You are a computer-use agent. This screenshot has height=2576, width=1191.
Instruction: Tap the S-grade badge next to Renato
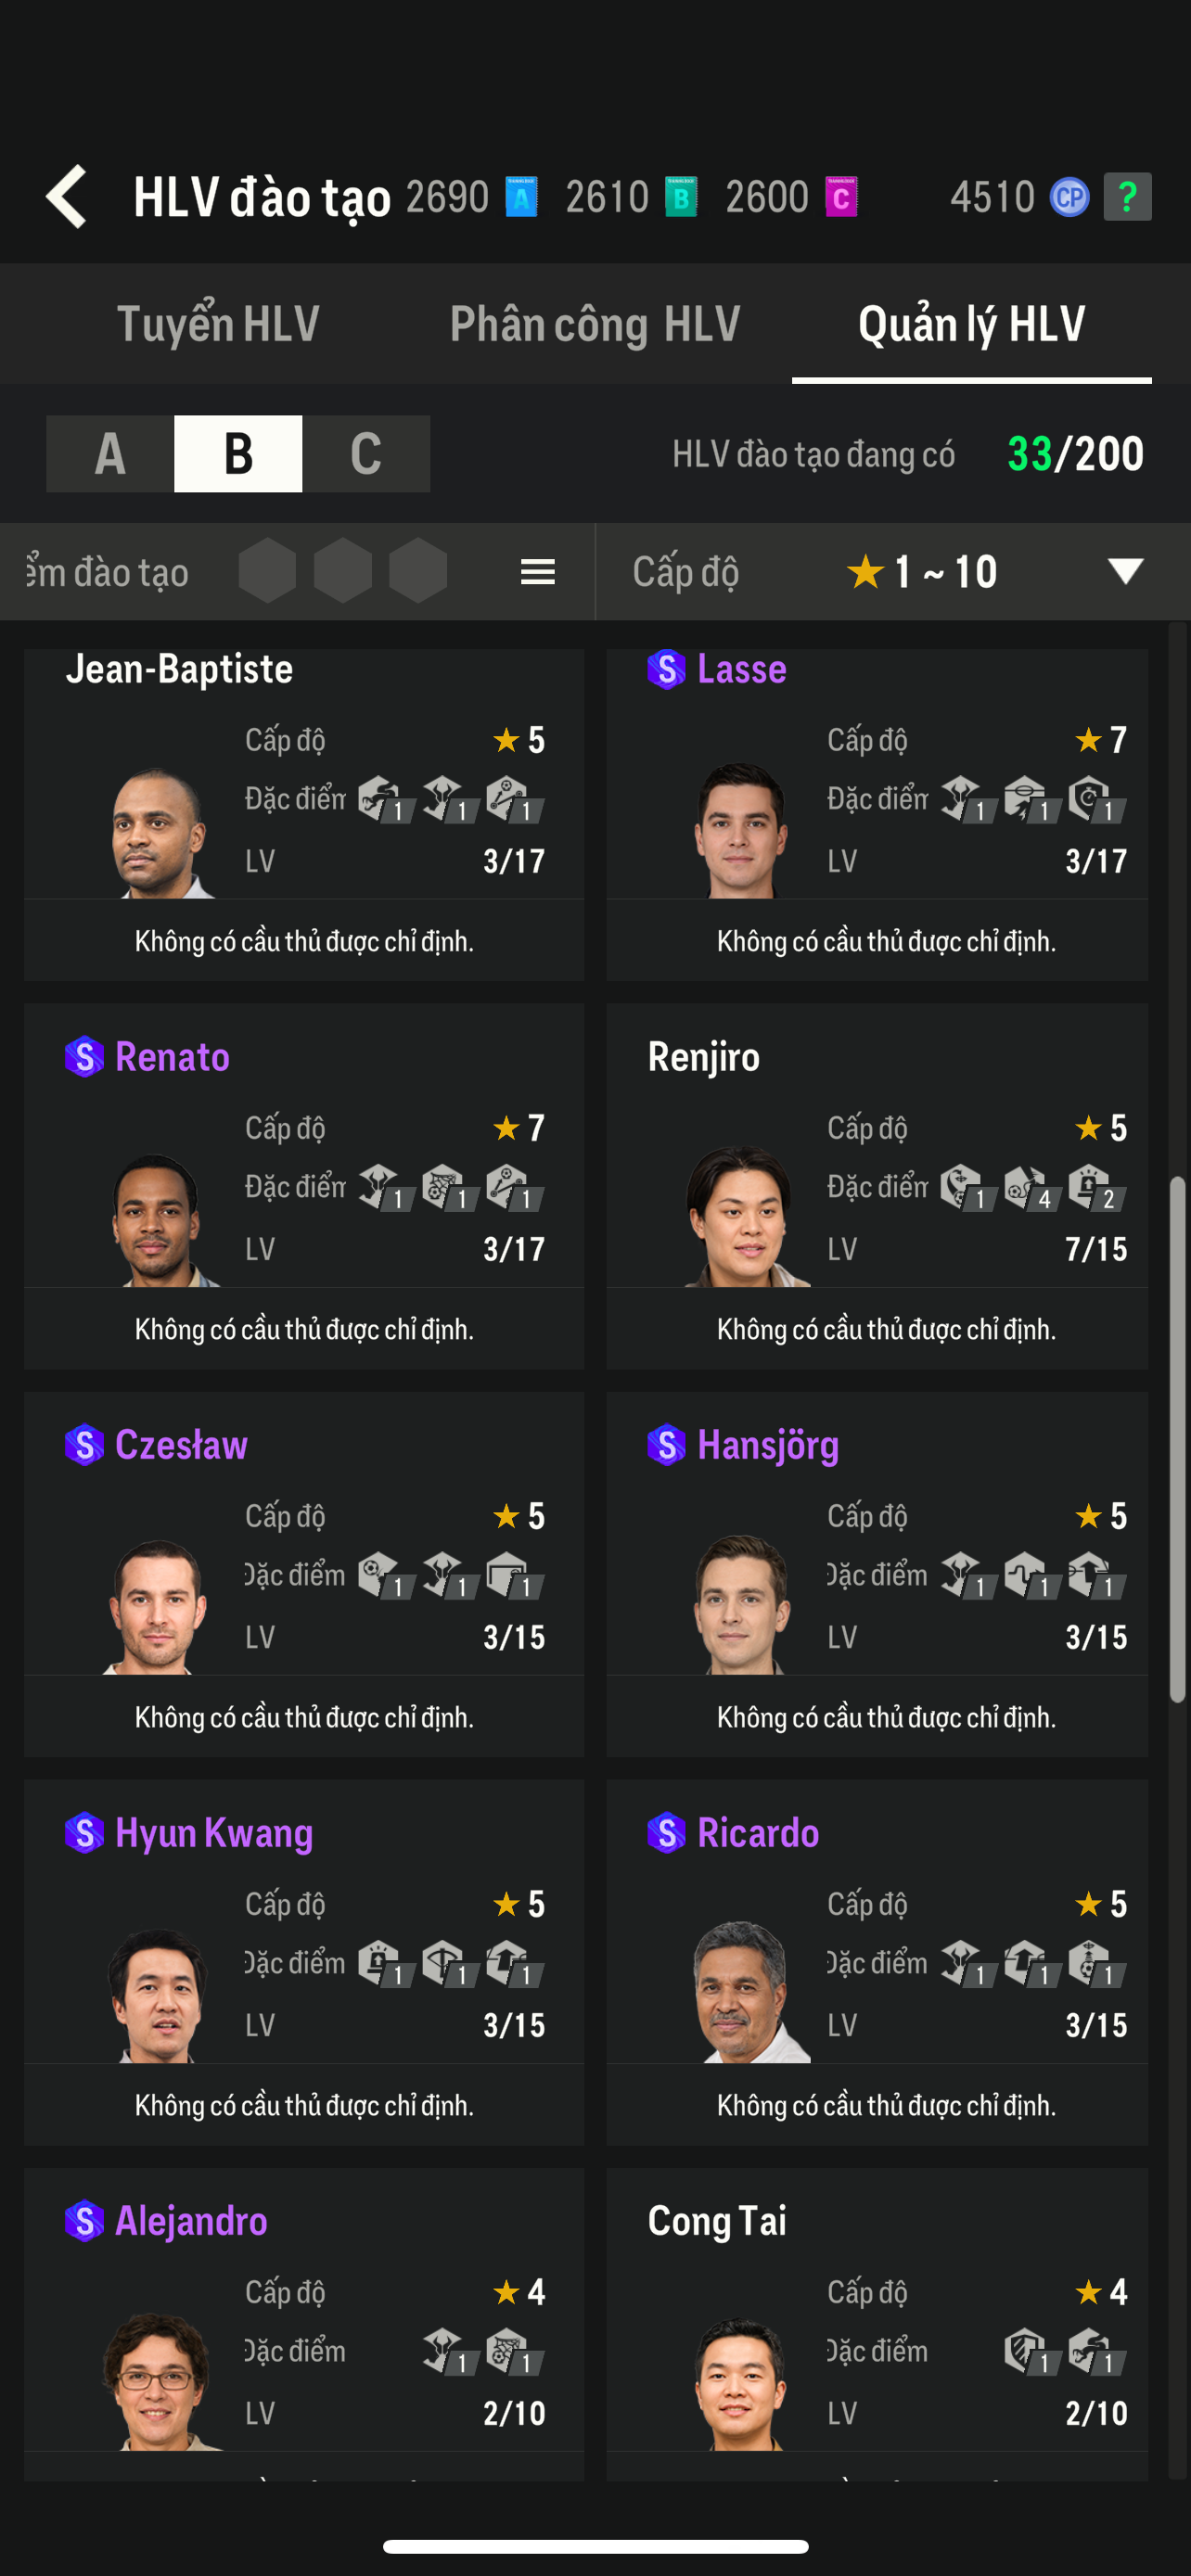(84, 1057)
